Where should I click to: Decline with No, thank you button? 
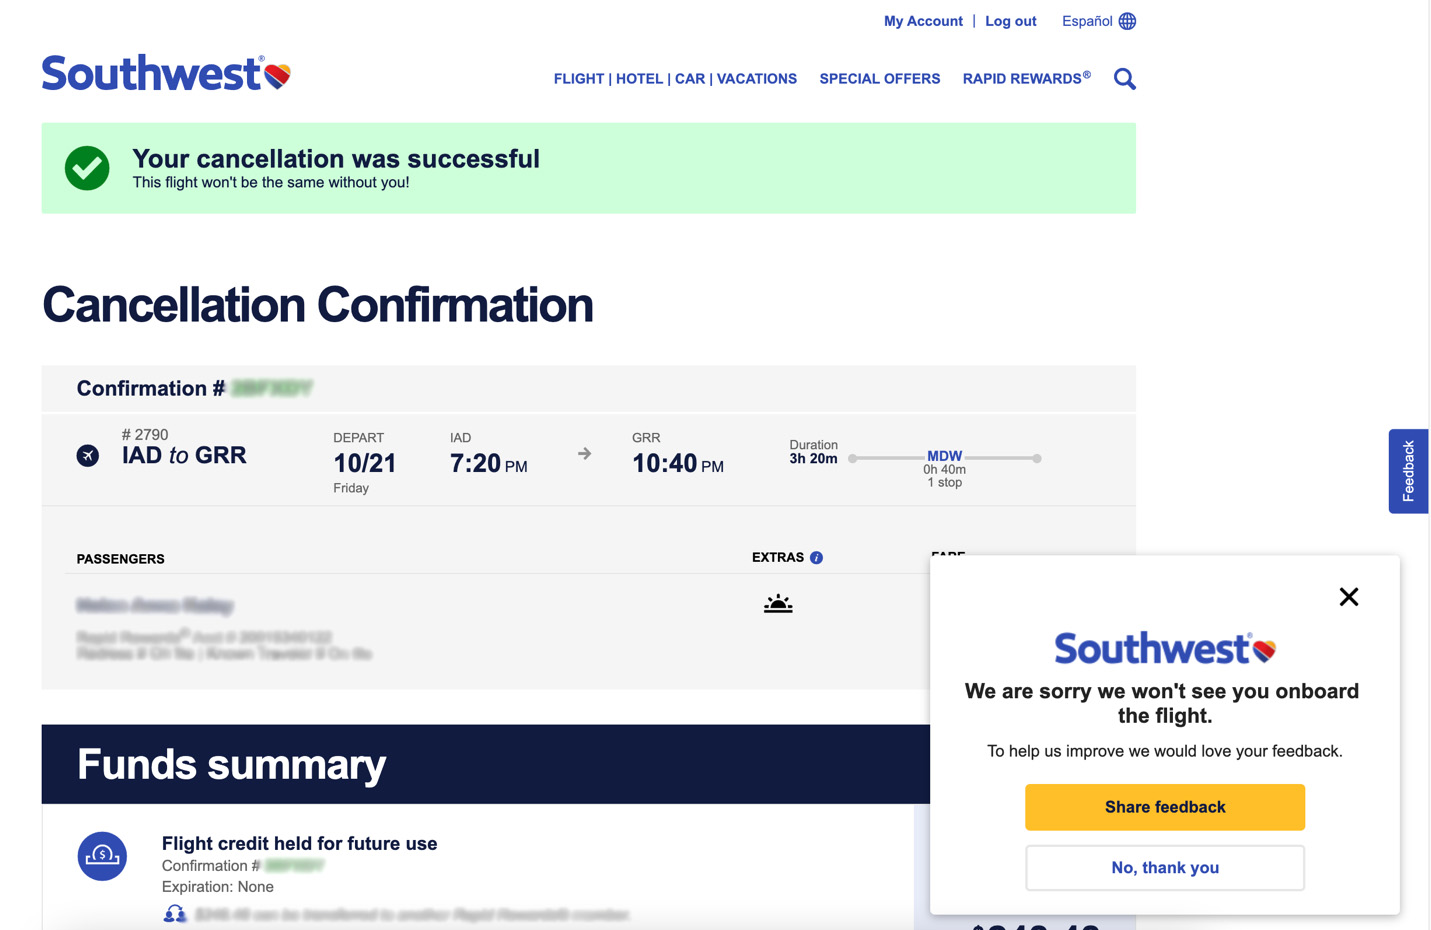click(1164, 868)
